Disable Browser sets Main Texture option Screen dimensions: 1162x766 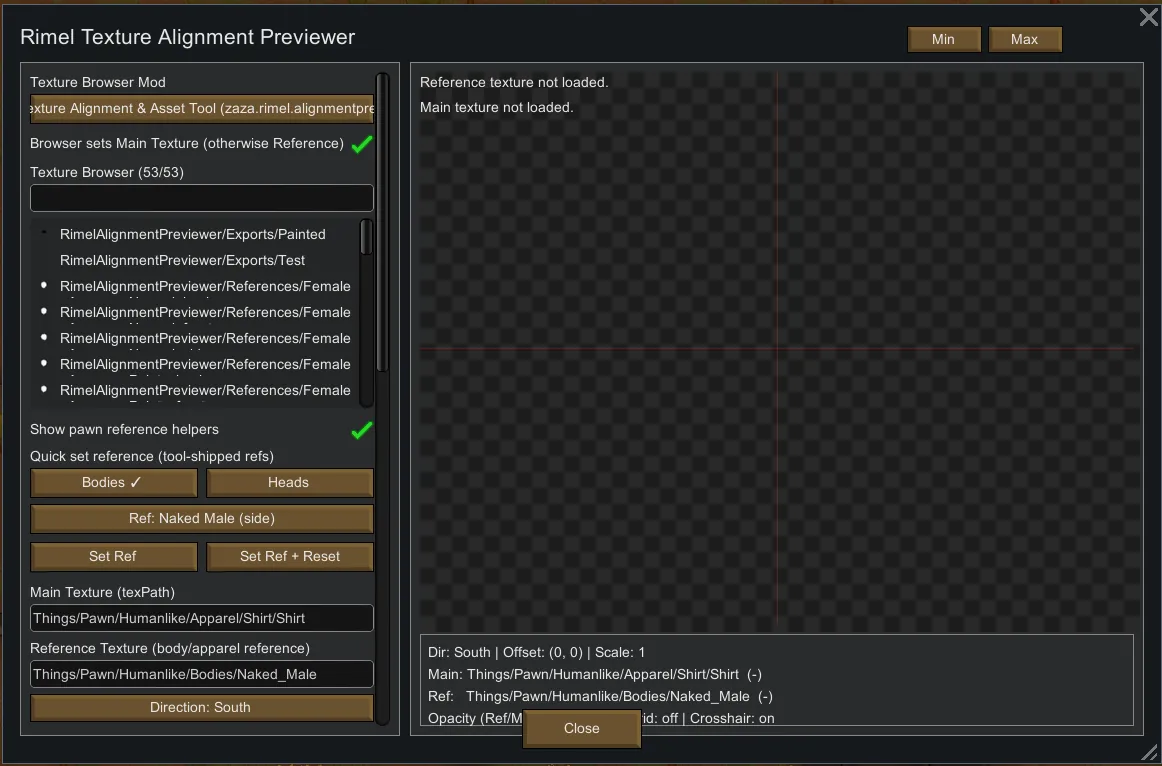[x=362, y=144]
